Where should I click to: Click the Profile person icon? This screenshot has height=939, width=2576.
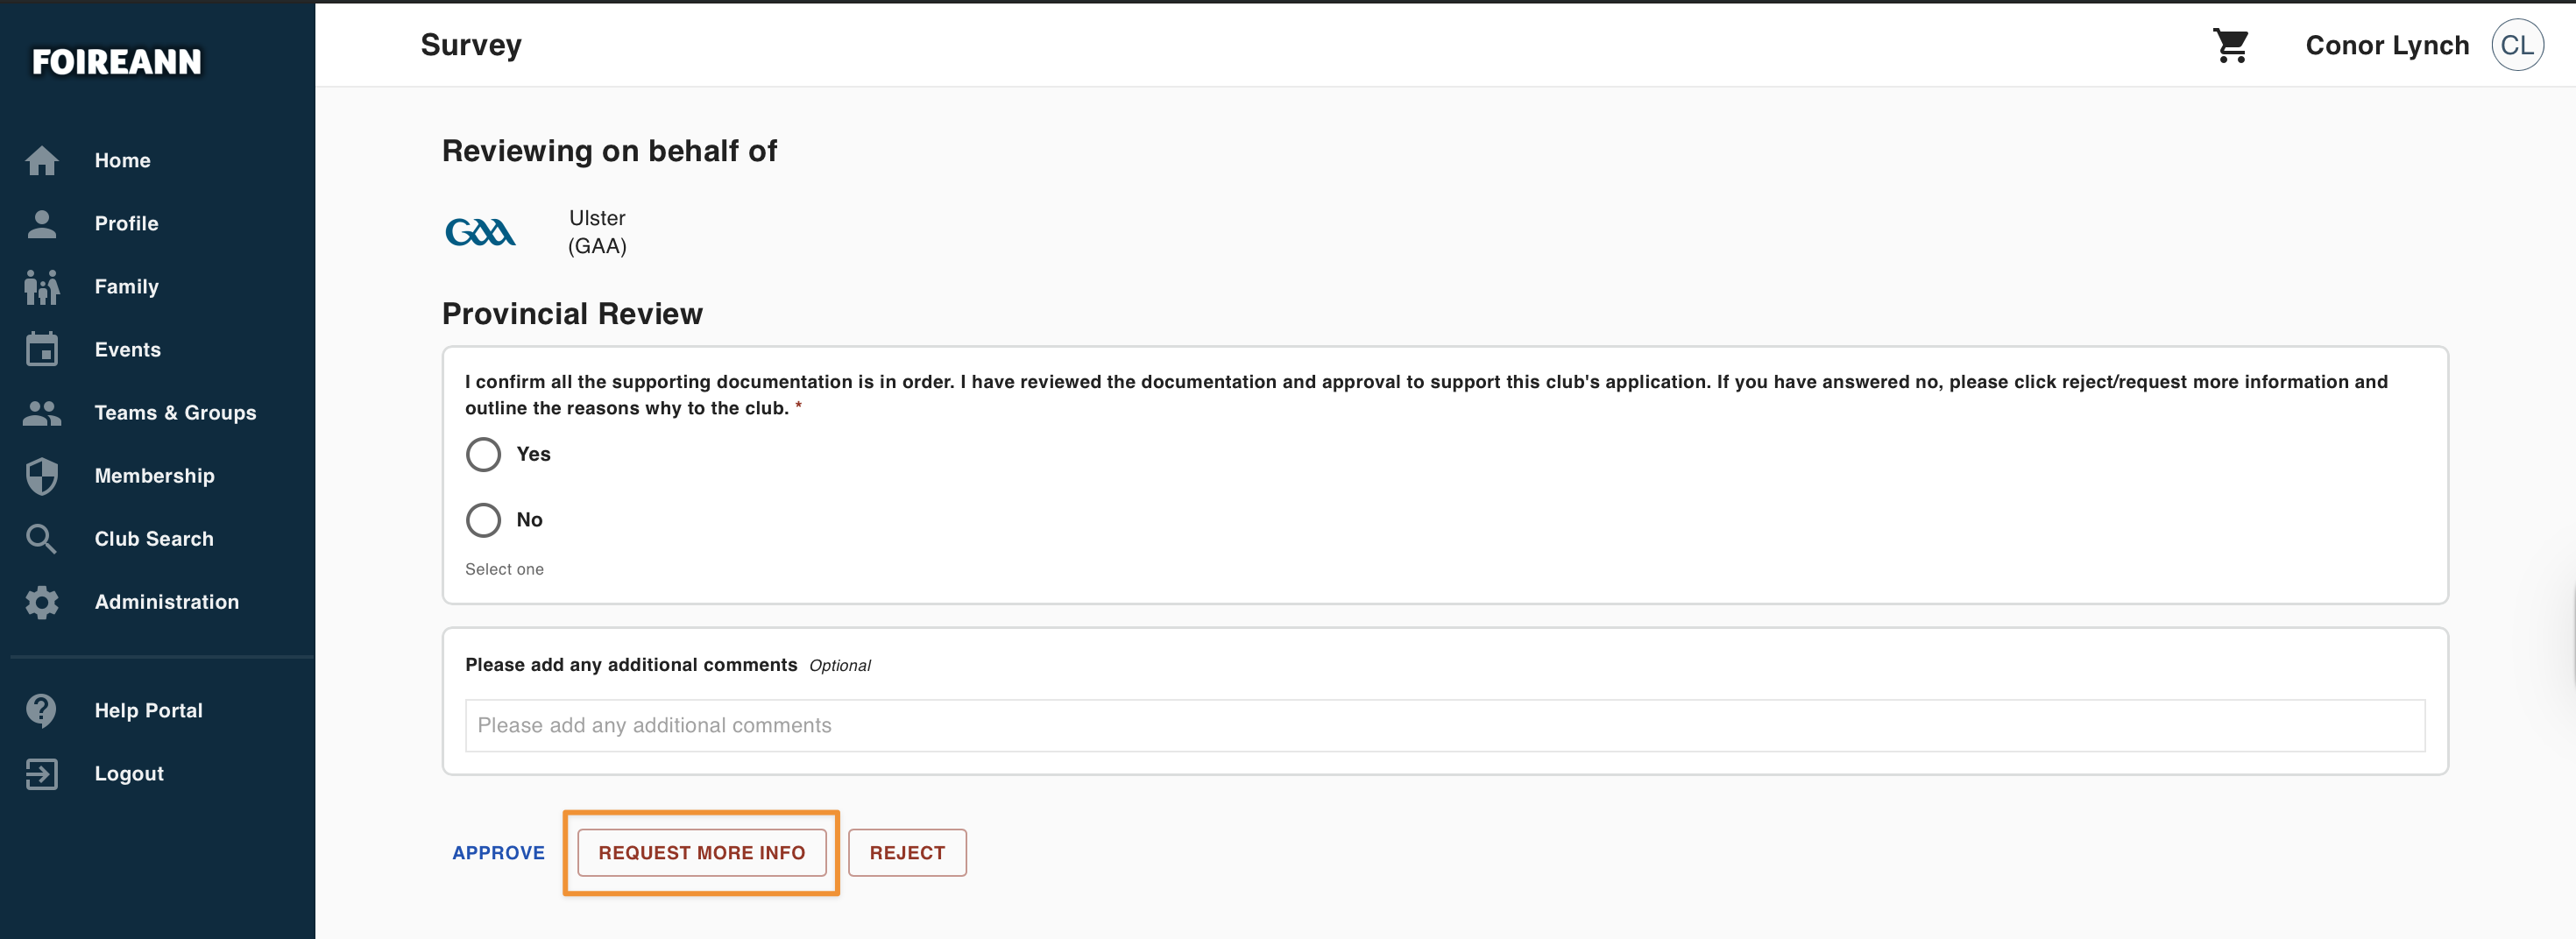point(42,223)
